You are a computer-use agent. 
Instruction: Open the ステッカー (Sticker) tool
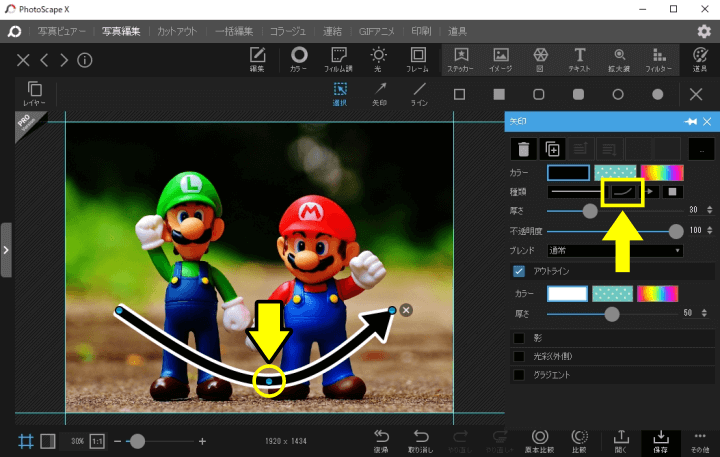pos(461,60)
